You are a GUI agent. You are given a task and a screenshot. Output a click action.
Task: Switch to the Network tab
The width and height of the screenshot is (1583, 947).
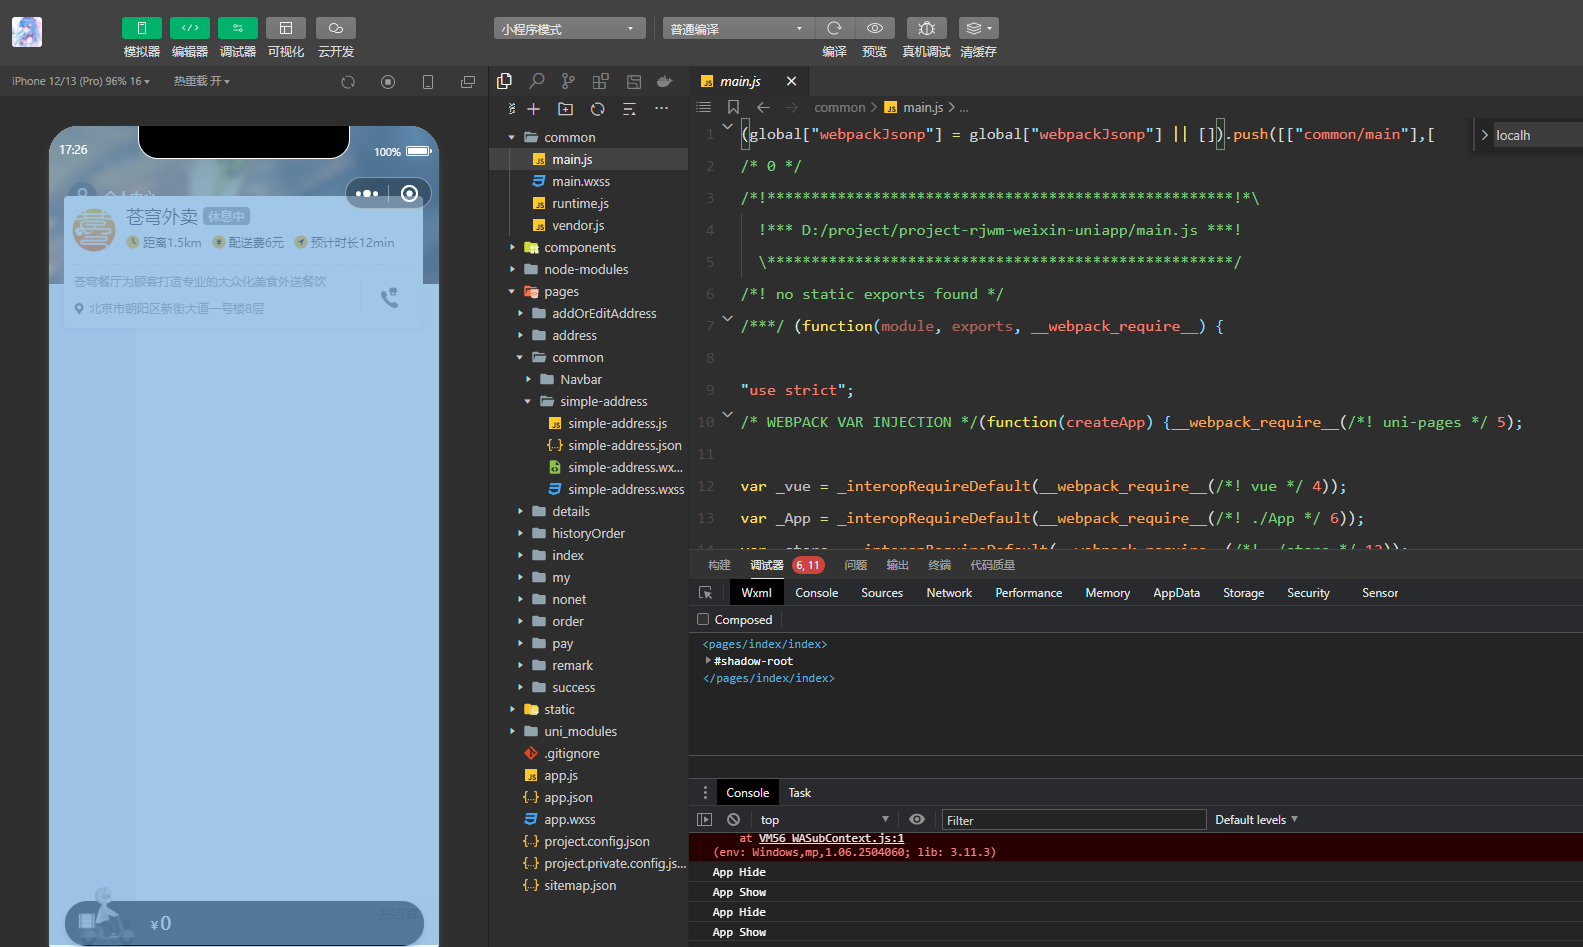pos(948,593)
